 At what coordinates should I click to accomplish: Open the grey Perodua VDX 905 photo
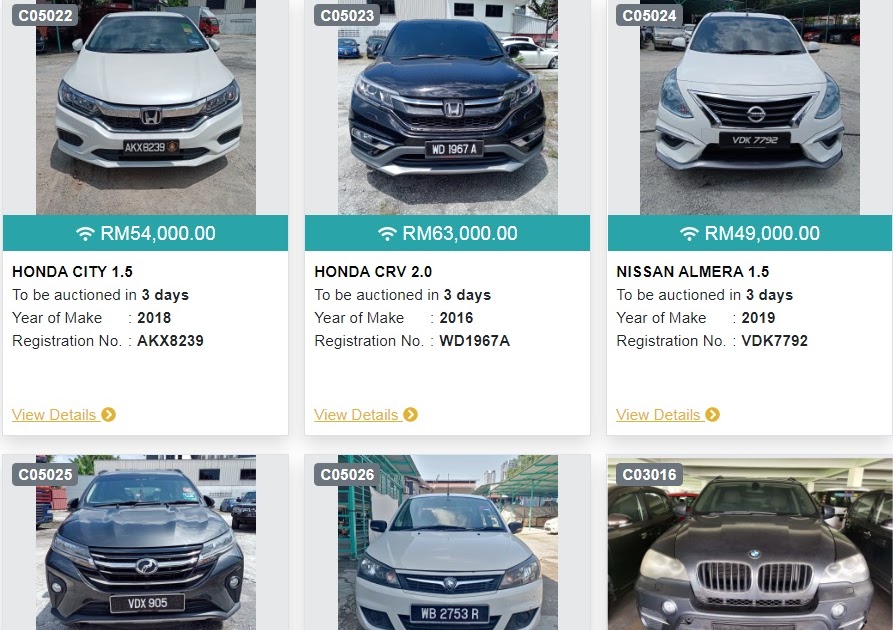(146, 542)
